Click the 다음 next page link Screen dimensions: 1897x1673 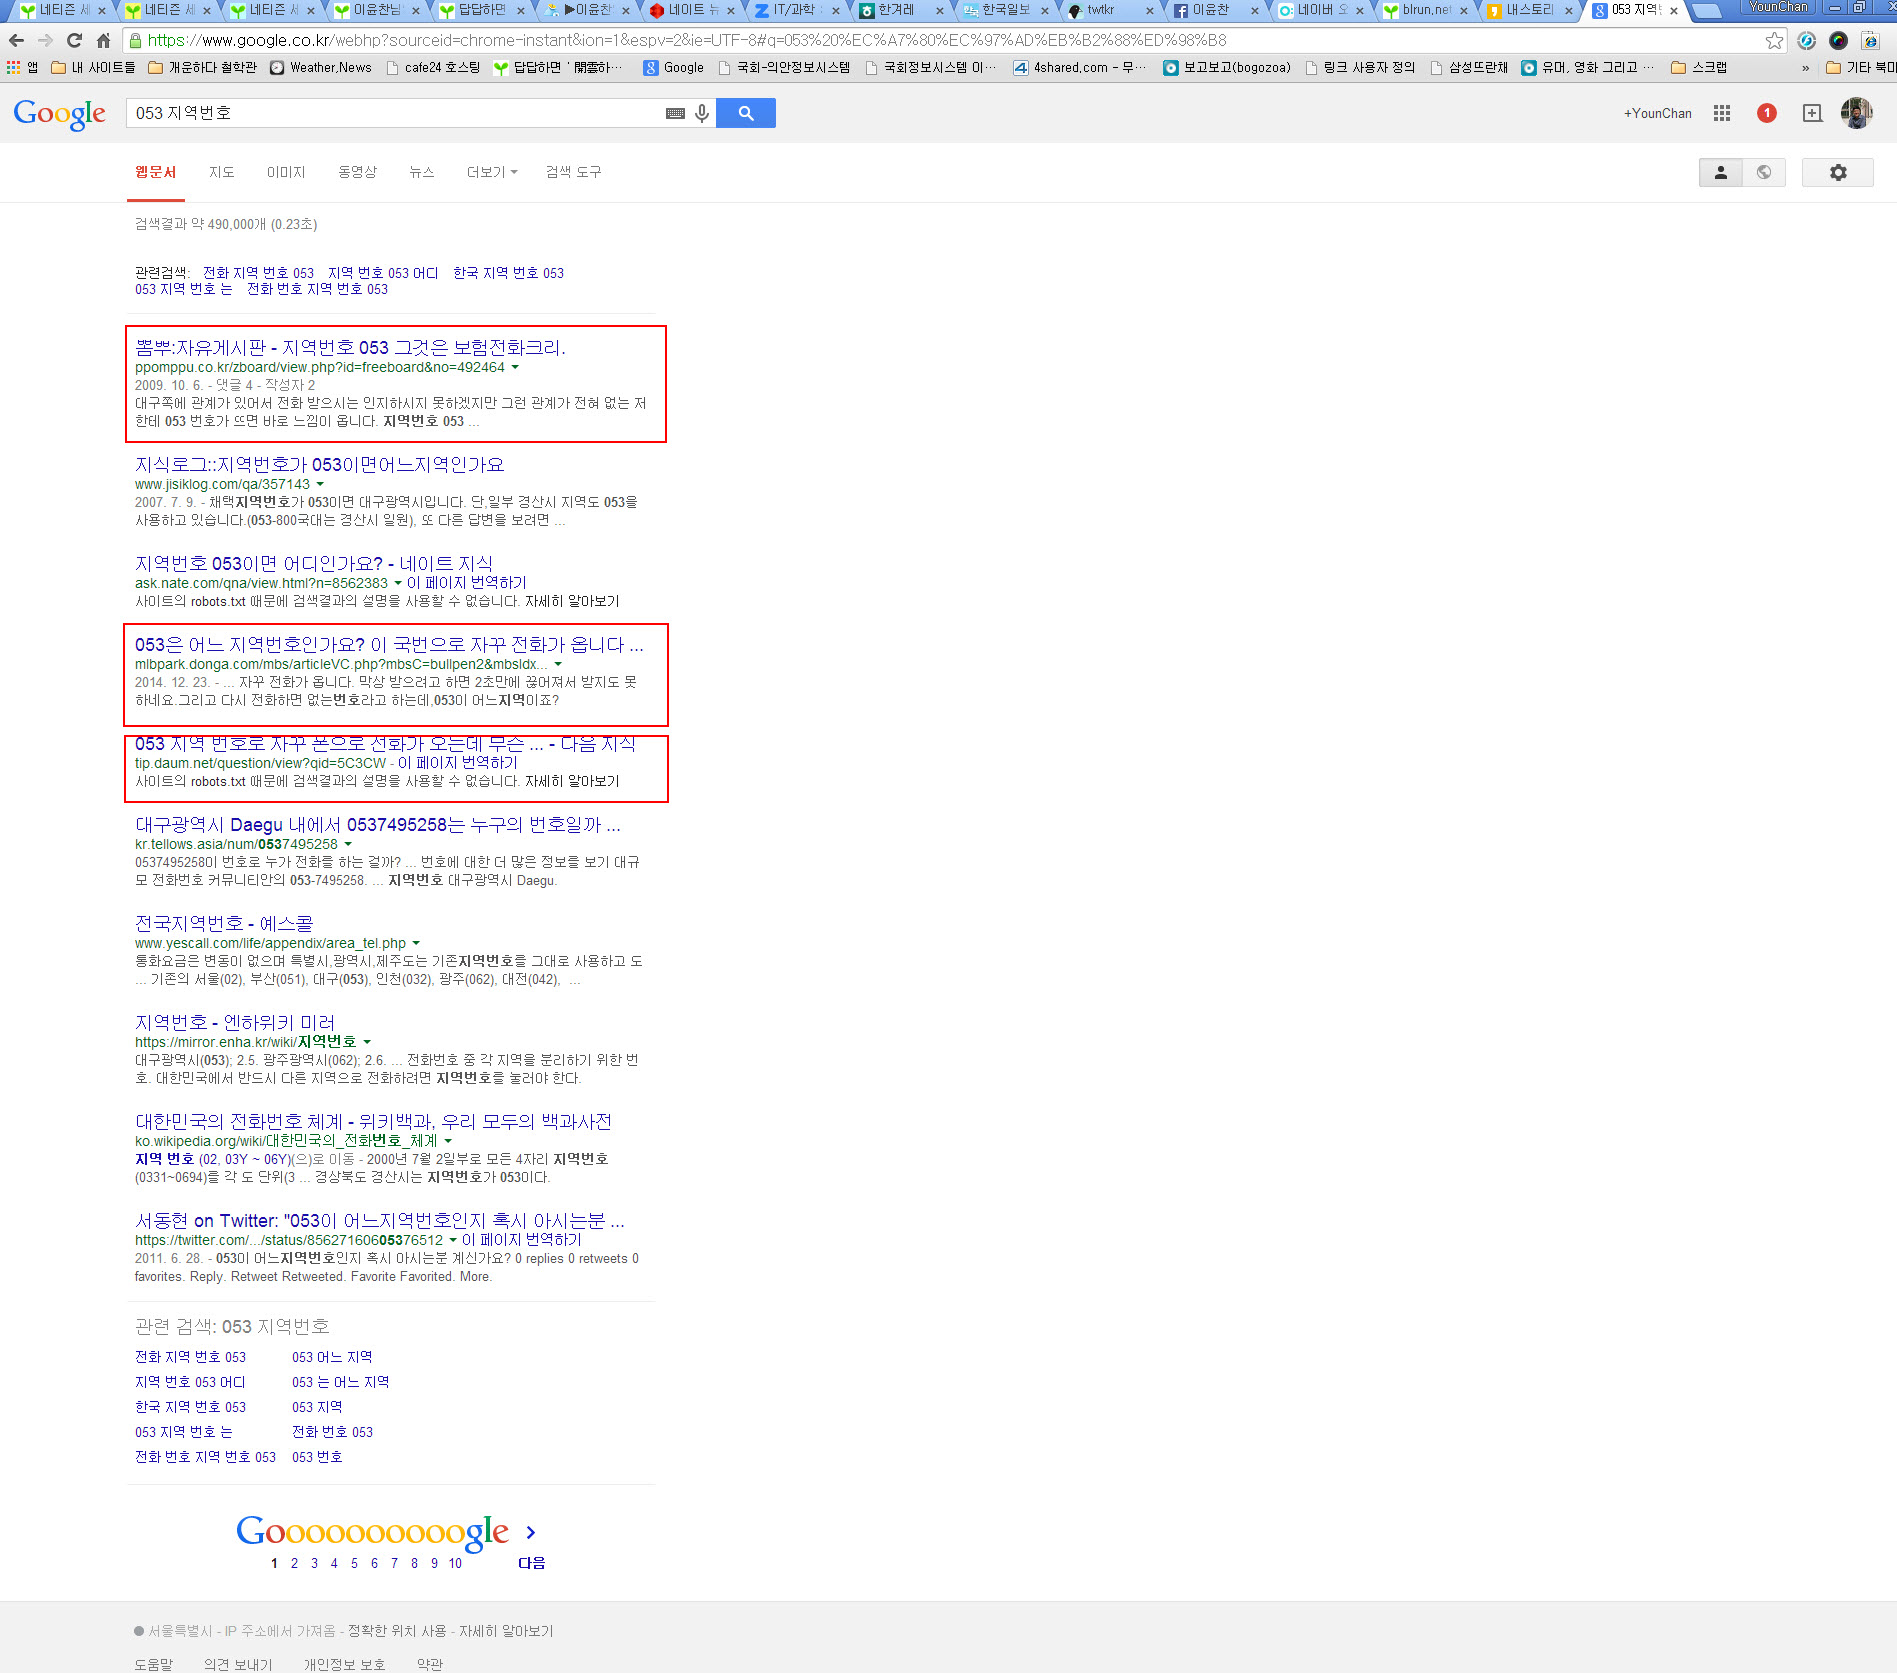click(531, 1563)
